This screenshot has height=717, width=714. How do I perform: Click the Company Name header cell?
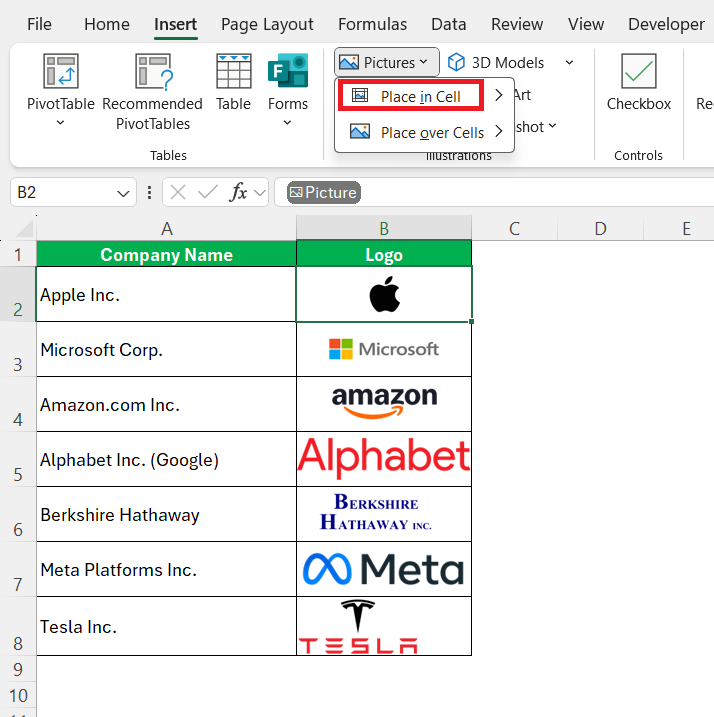coord(166,254)
